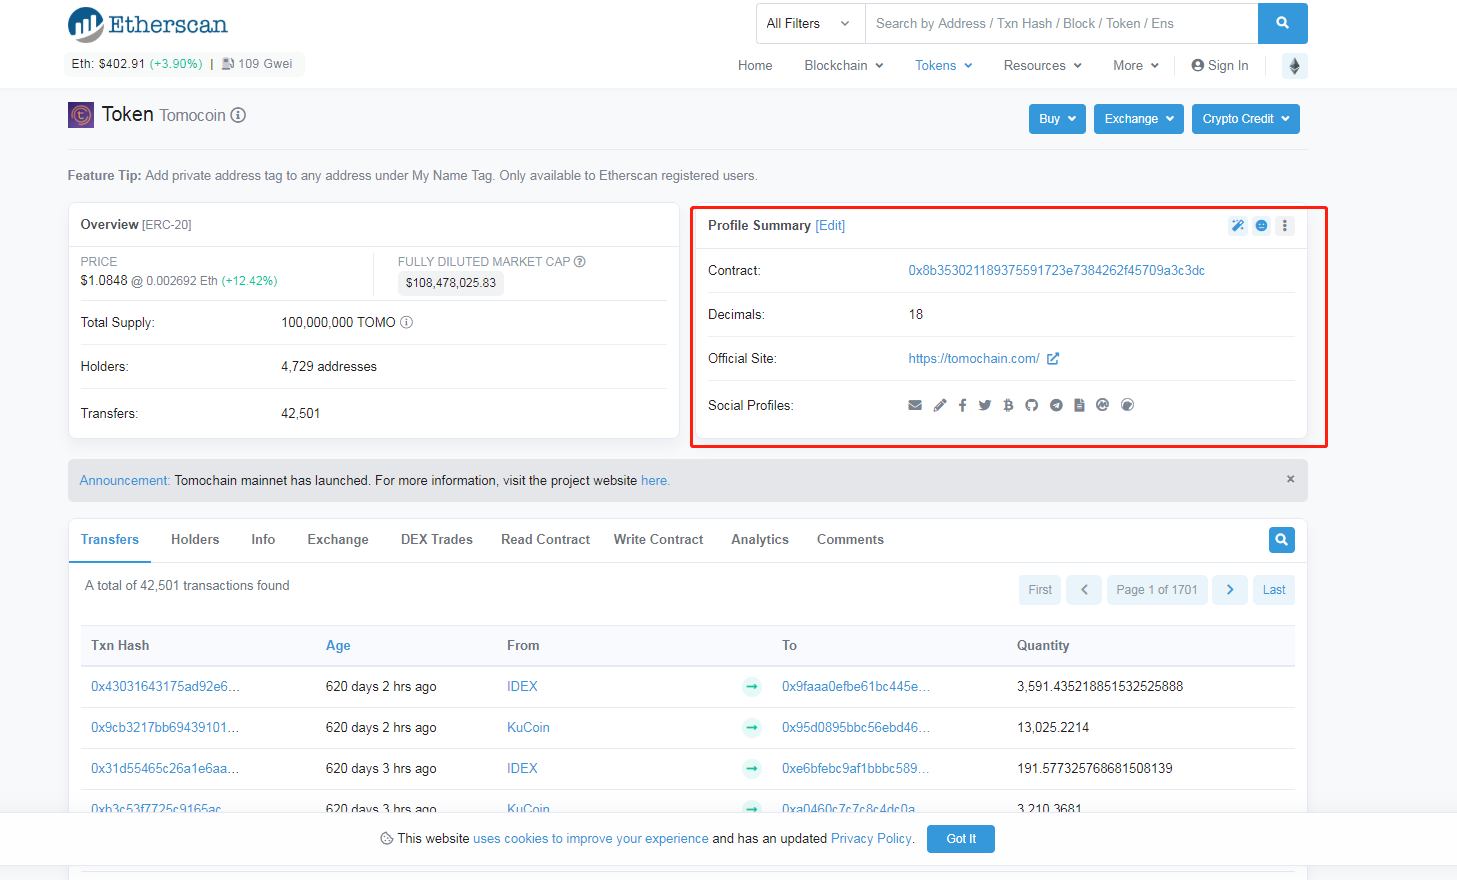The image size is (1457, 880).
Task: Click the search by address input field
Action: point(1060,23)
